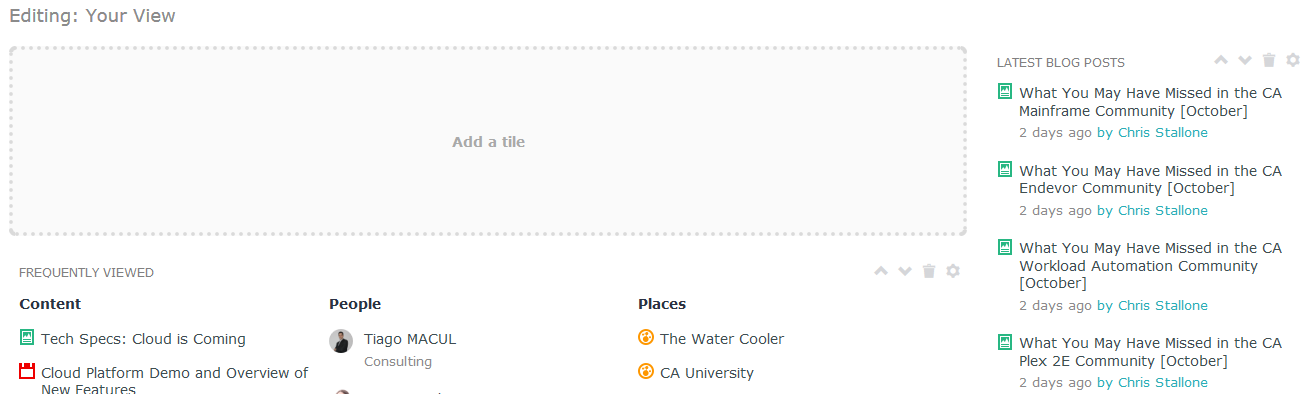Delete the Frequently Viewed tile
Viewport: 1314px width, 394px height.
(929, 271)
